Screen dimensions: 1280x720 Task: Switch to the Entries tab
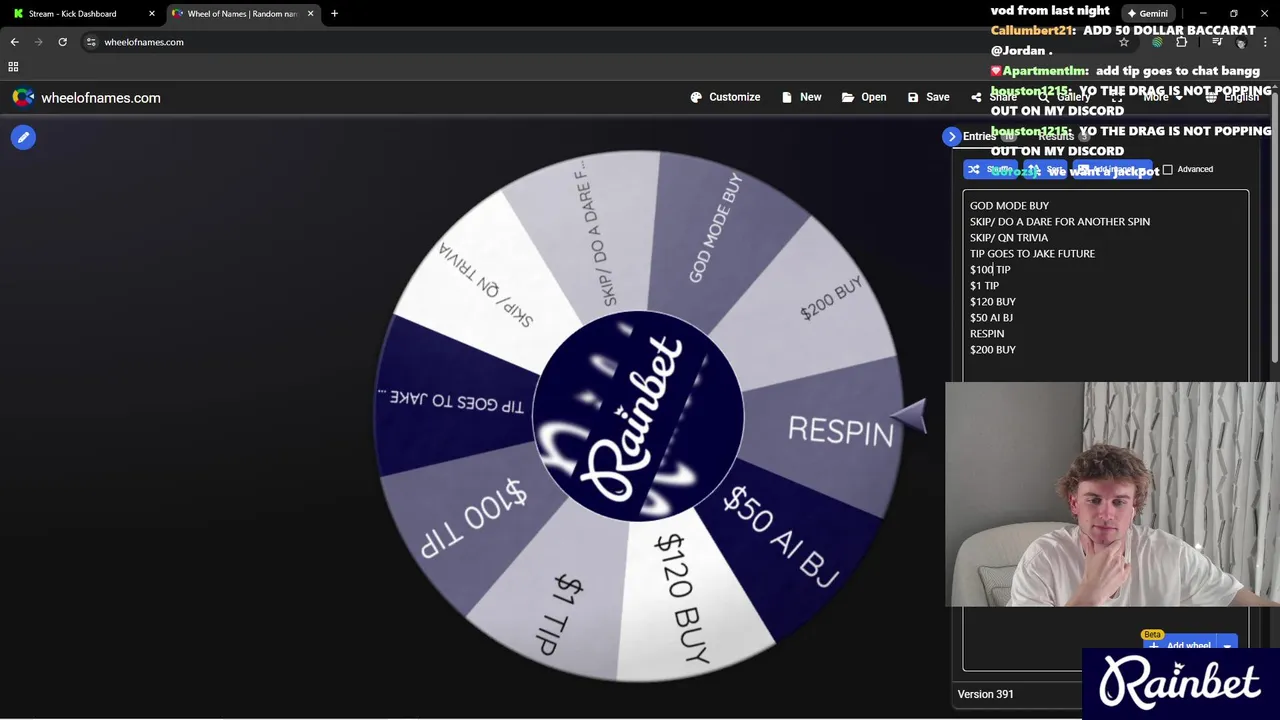pyautogui.click(x=989, y=136)
